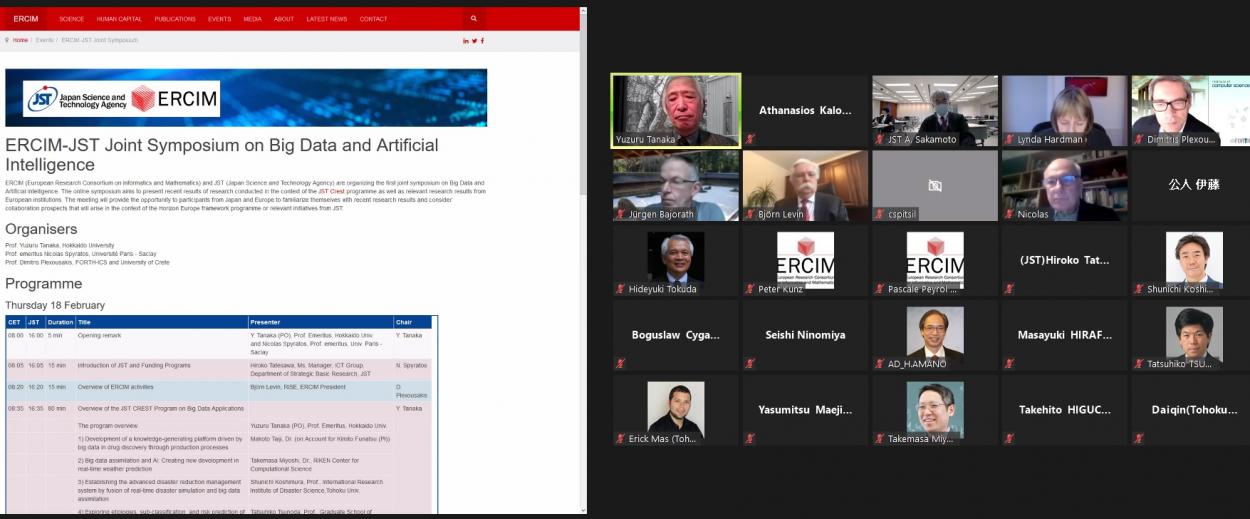Click muted mic icon on Yasumitsu Maeji tile

pyautogui.click(x=750, y=439)
